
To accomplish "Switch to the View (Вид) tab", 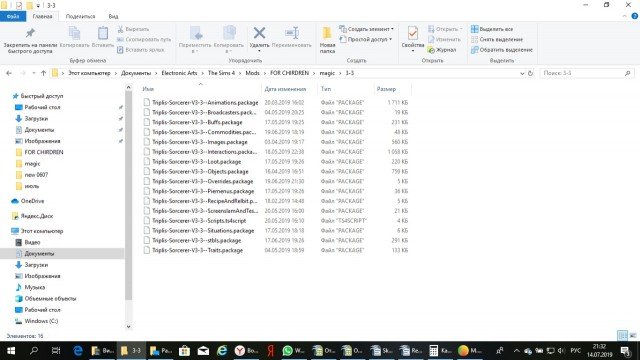I will pos(113,16).
